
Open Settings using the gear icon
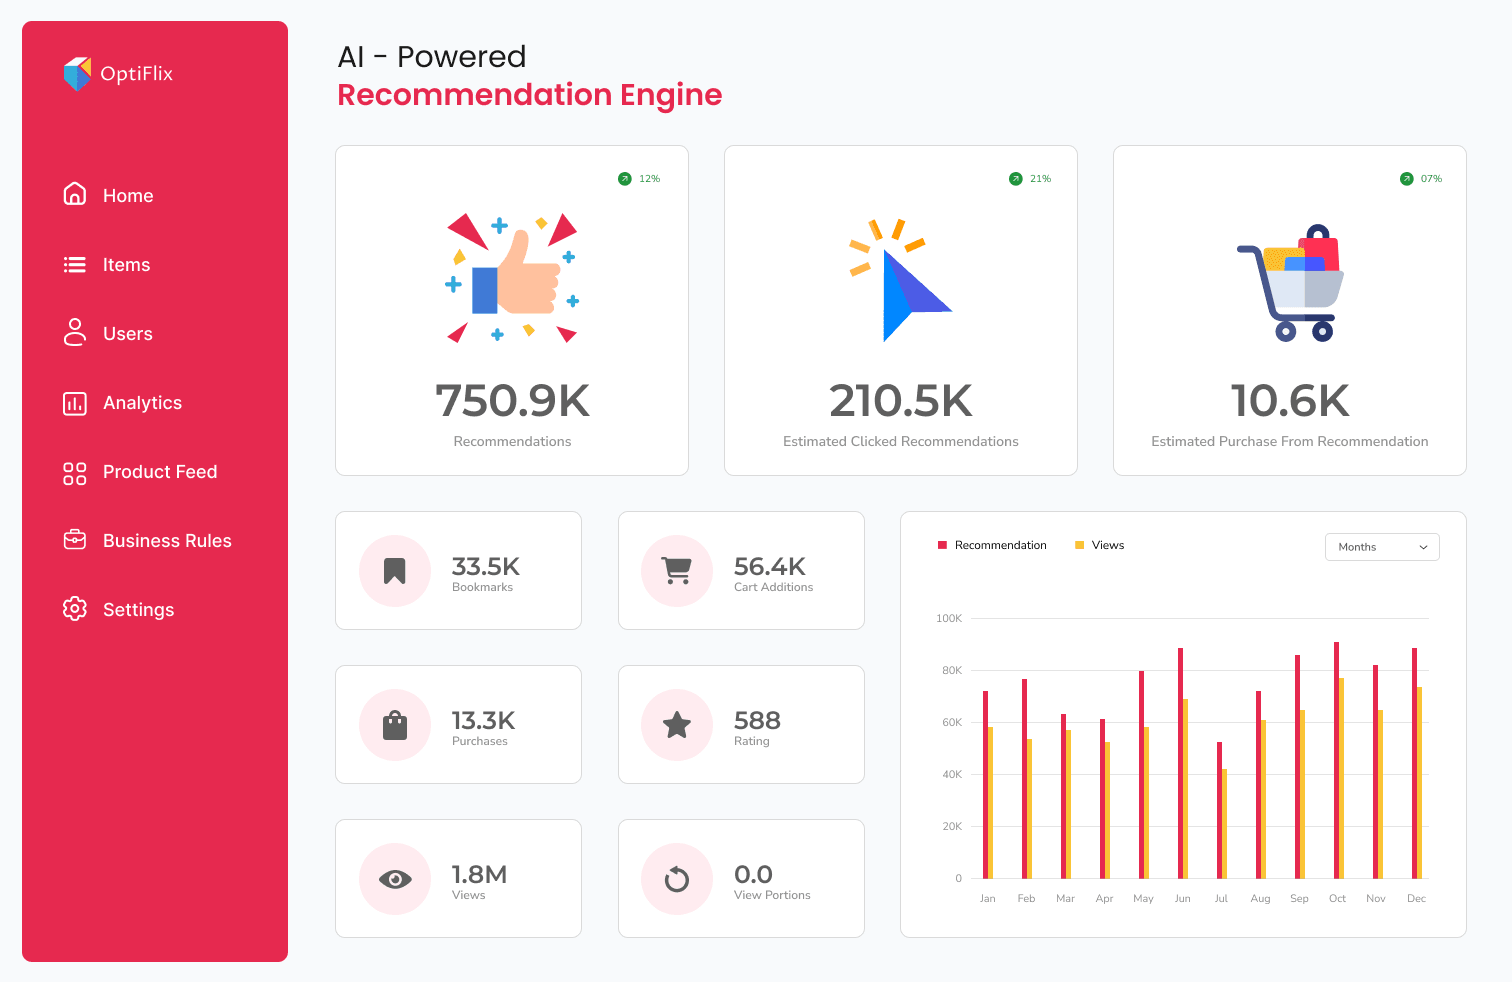click(75, 609)
